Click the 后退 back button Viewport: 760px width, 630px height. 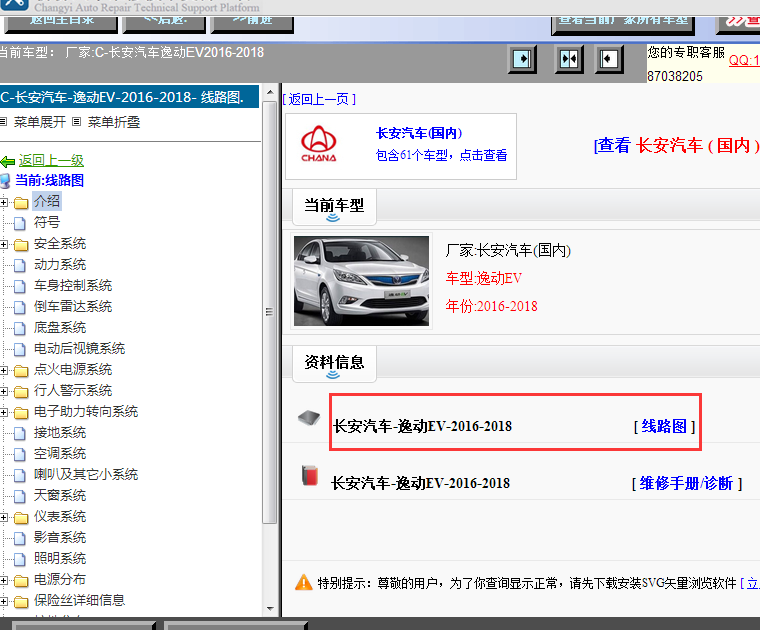coord(165,24)
